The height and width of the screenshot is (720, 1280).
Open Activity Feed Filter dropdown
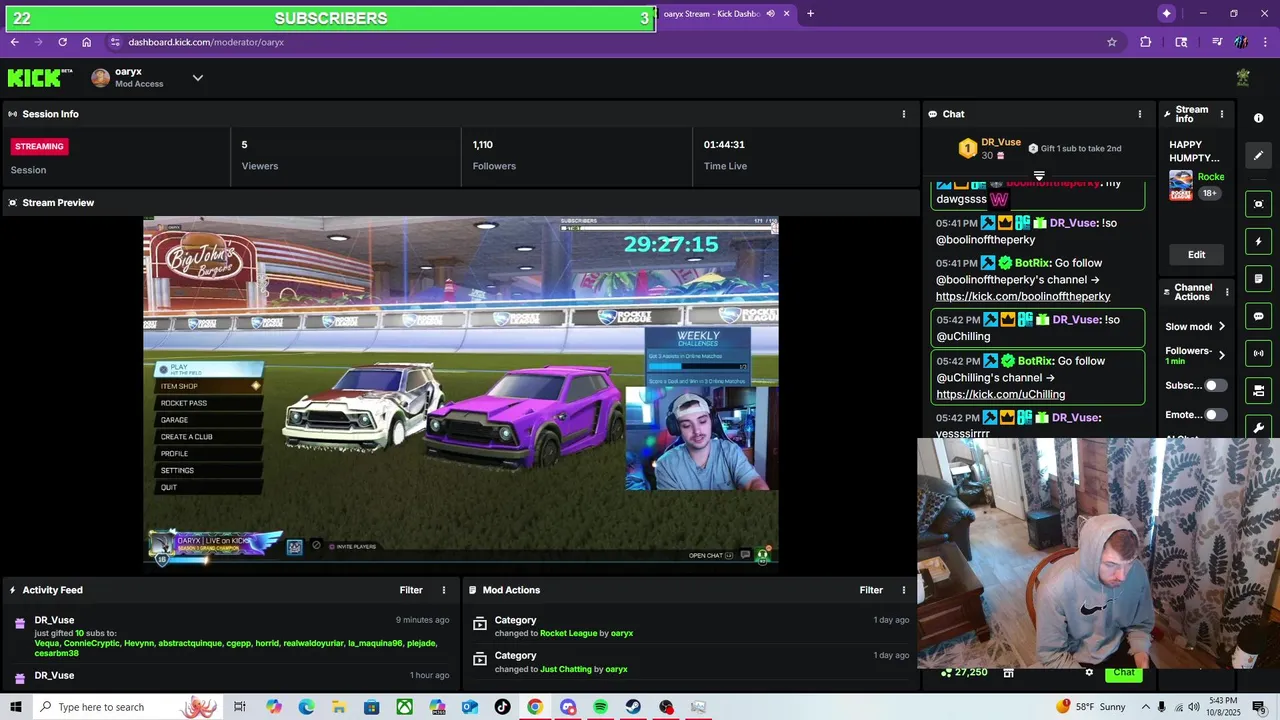coord(411,590)
